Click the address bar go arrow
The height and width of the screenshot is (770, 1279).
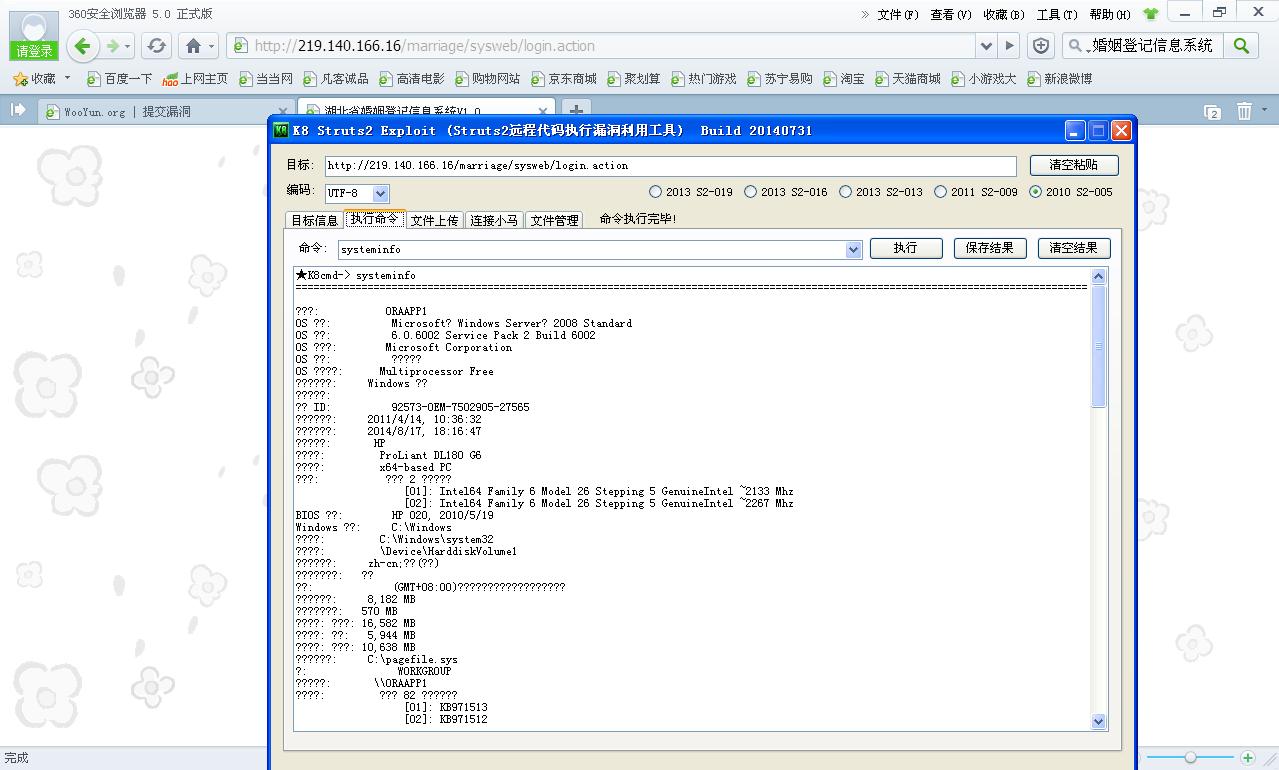click(x=1009, y=46)
